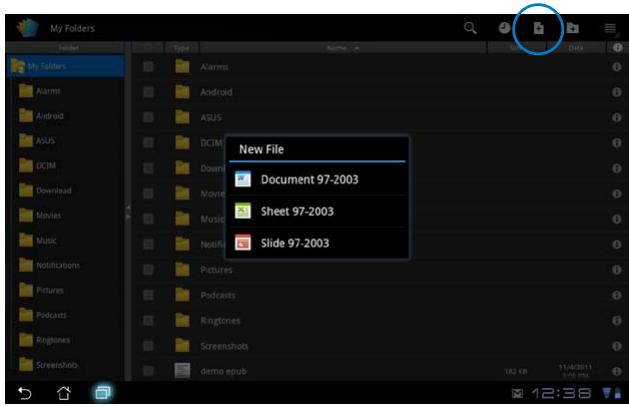Open Podcasts folder in file list
The image size is (629, 407).
coord(218,295)
